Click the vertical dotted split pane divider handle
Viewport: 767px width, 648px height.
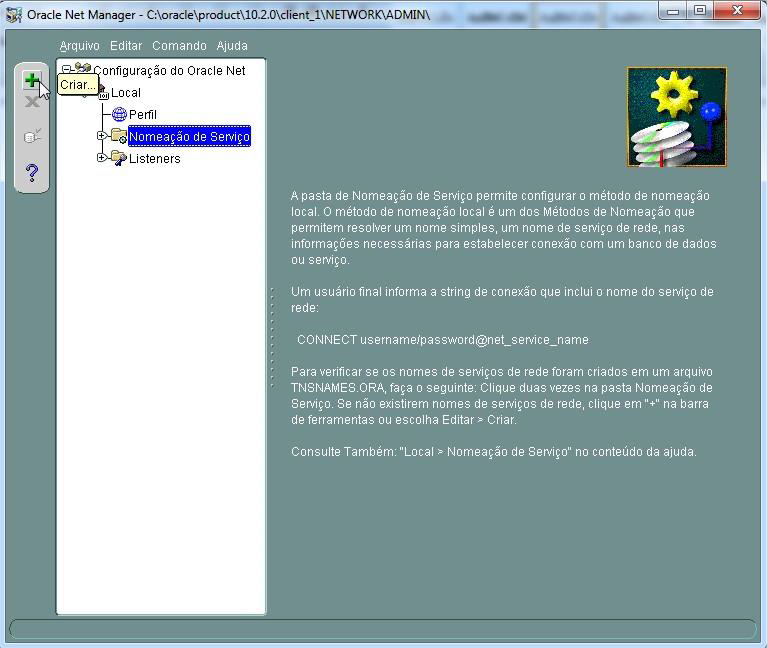click(x=272, y=338)
